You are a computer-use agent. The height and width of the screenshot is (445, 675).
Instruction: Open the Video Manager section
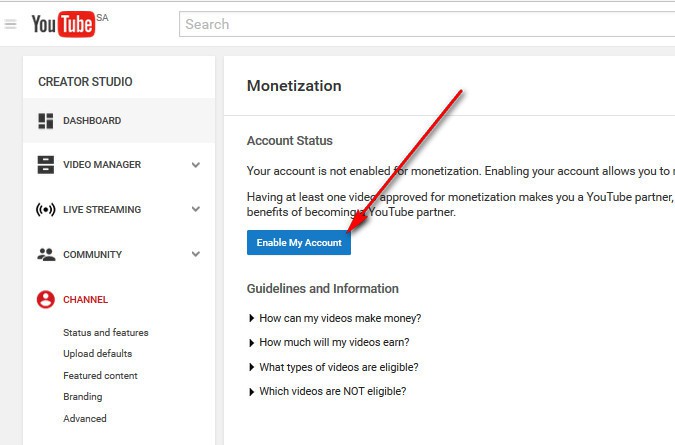click(102, 165)
